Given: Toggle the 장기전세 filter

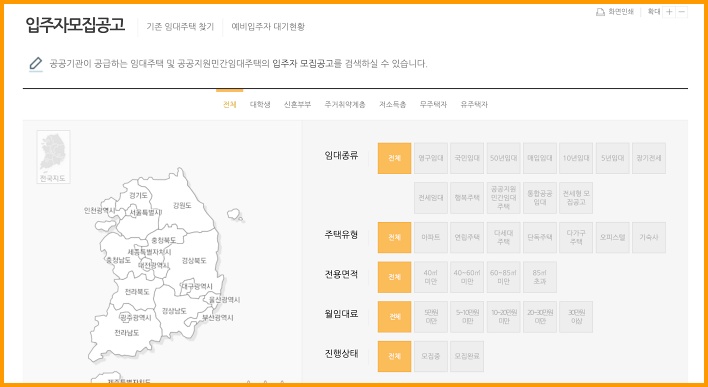Looking at the screenshot, I should tap(649, 159).
